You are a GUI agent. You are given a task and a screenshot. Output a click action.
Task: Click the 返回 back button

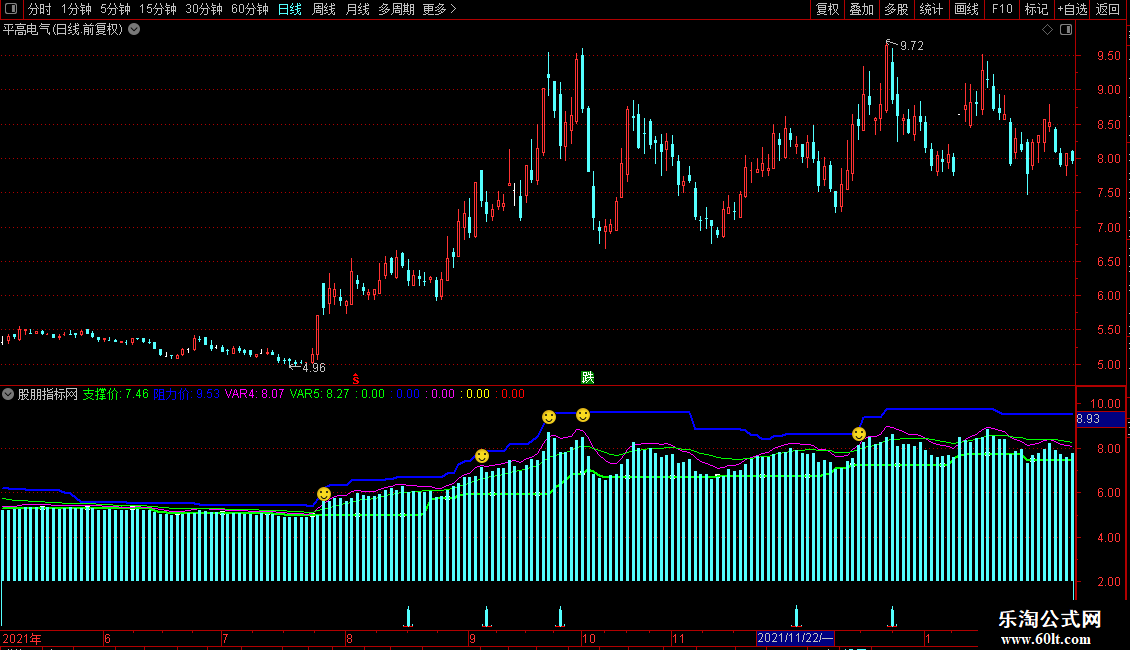(1108, 9)
